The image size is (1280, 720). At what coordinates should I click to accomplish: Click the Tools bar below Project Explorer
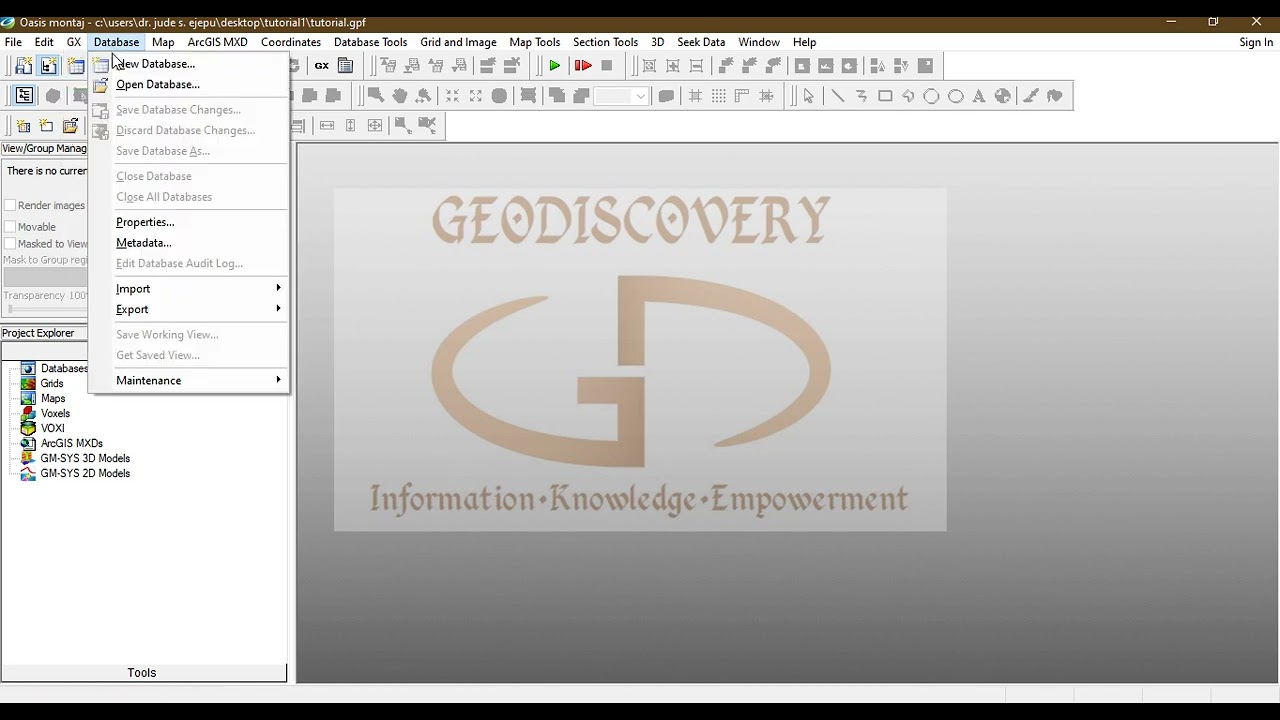[x=143, y=673]
